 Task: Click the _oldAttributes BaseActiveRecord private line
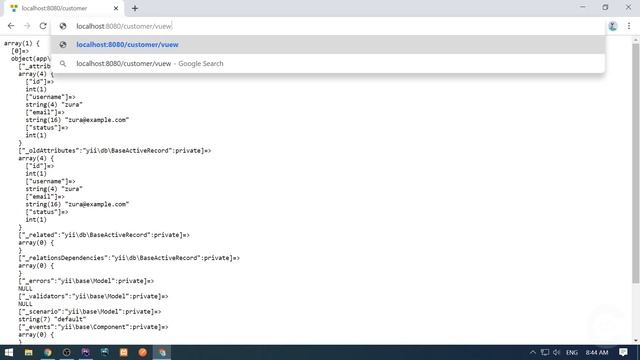(115, 151)
